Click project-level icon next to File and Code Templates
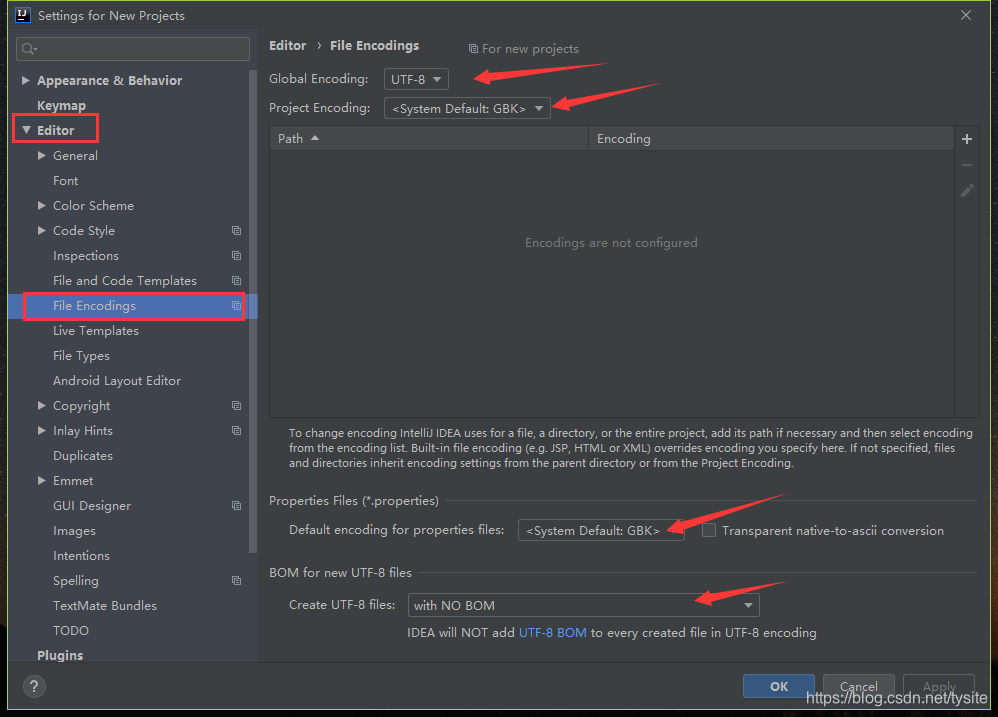 click(x=236, y=281)
